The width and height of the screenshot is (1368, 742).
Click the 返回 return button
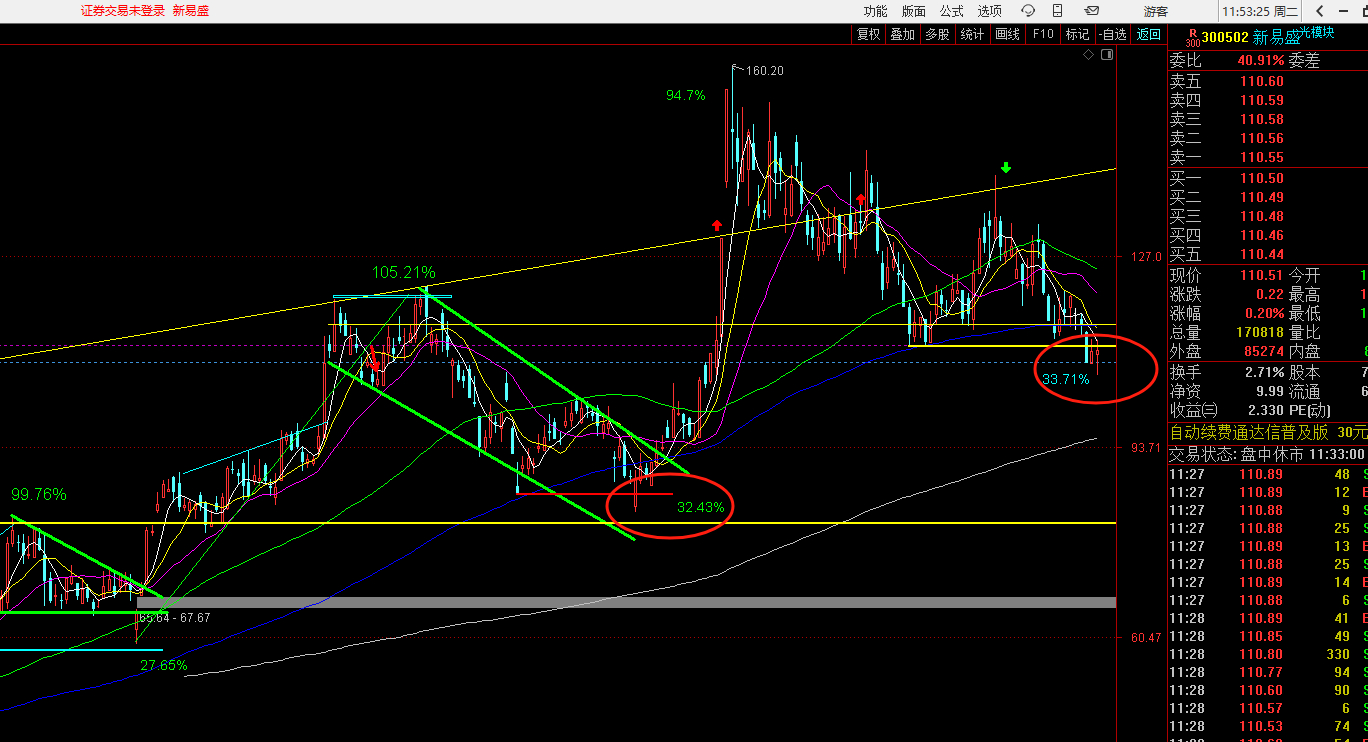1148,34
